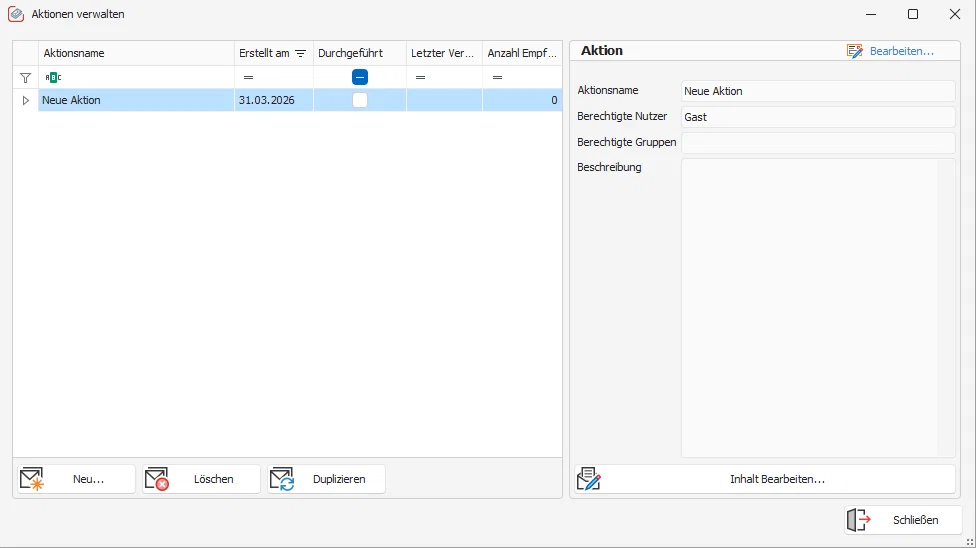Open Letzter Ver... filter operator equals sign
The width and height of the screenshot is (976, 548).
(x=421, y=77)
